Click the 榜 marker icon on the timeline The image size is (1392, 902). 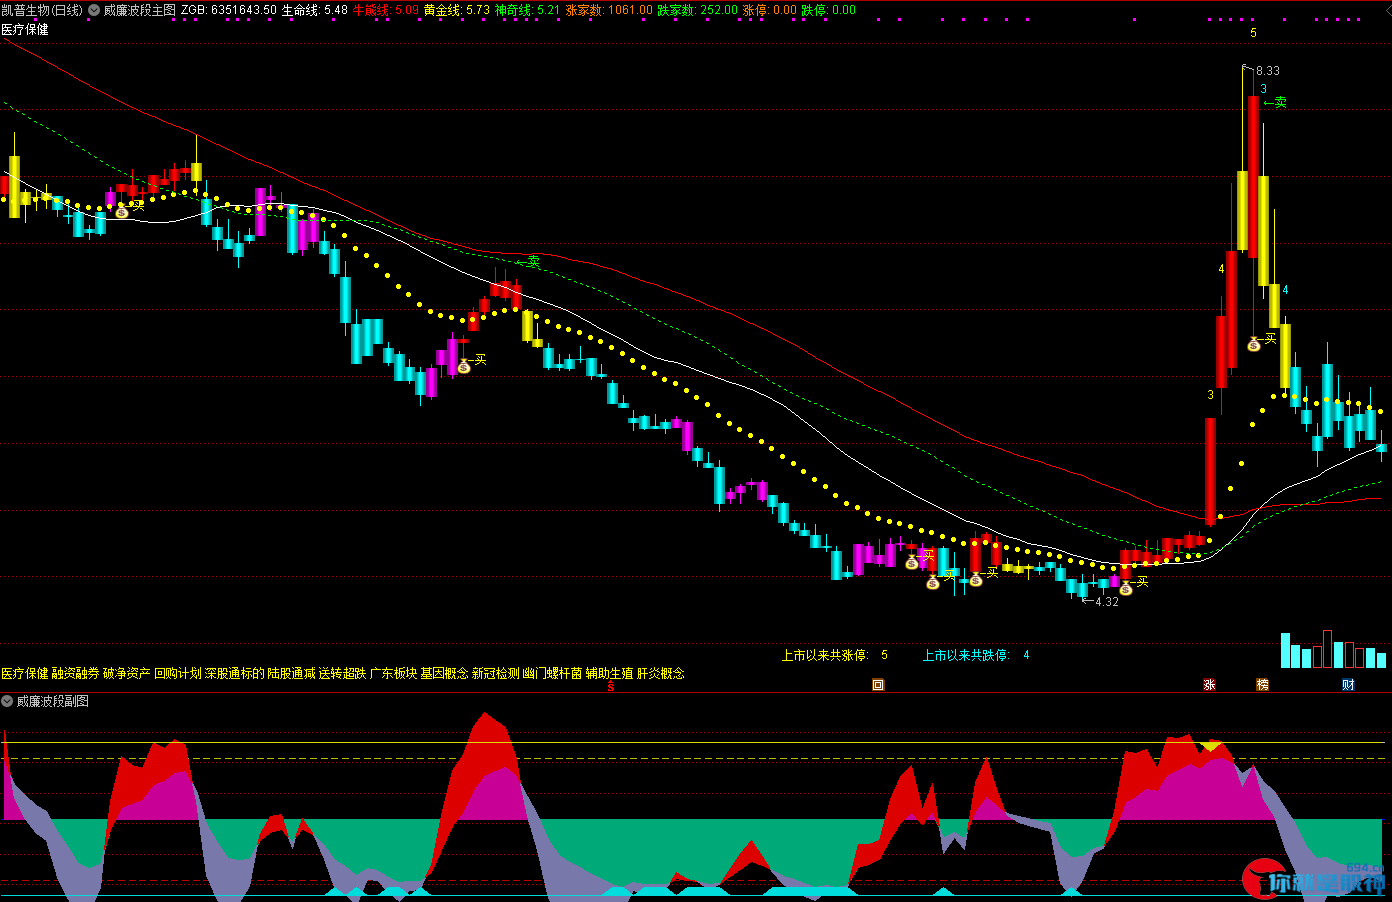click(1262, 685)
